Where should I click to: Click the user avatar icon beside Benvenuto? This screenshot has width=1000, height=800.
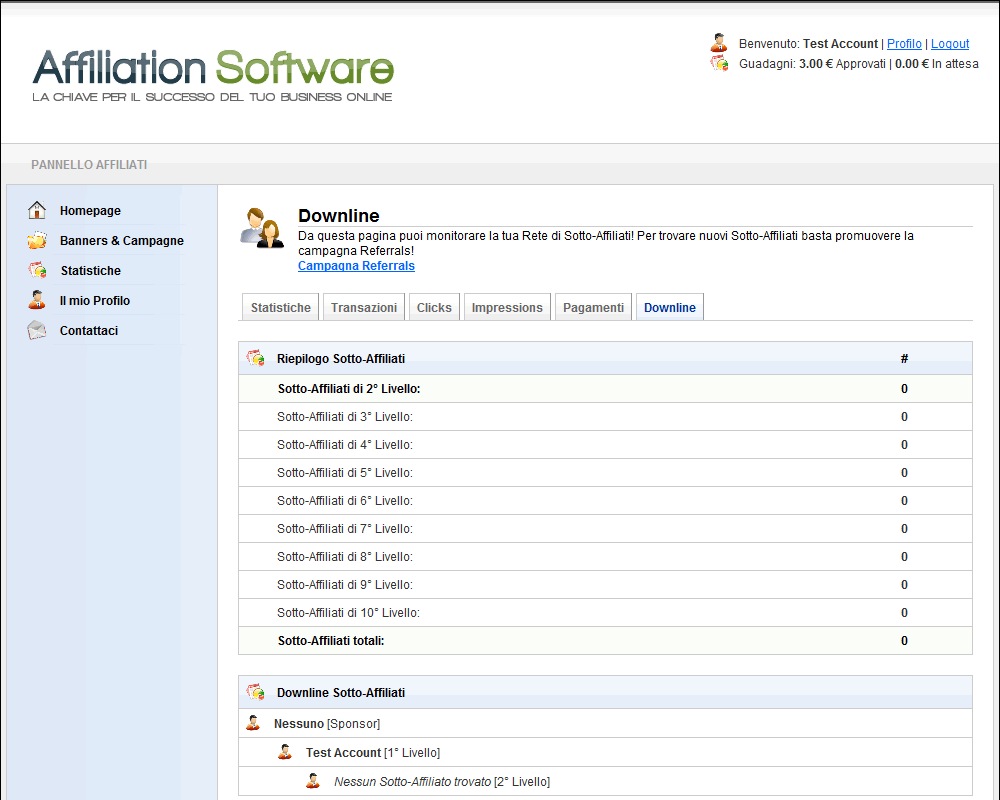[x=719, y=43]
